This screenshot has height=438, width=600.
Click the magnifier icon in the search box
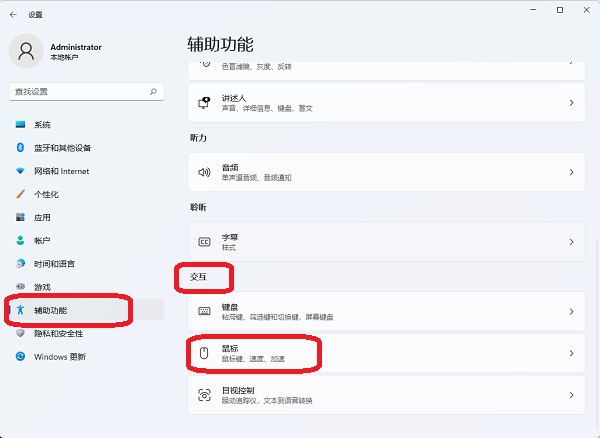click(153, 91)
